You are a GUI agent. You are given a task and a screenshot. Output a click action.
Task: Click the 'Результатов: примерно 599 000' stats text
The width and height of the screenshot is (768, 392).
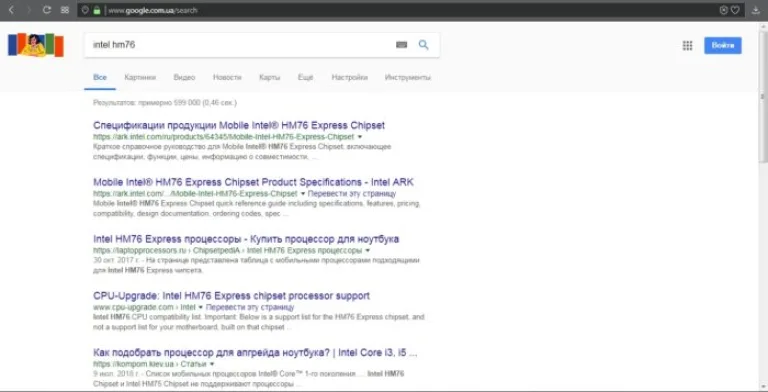(x=165, y=103)
